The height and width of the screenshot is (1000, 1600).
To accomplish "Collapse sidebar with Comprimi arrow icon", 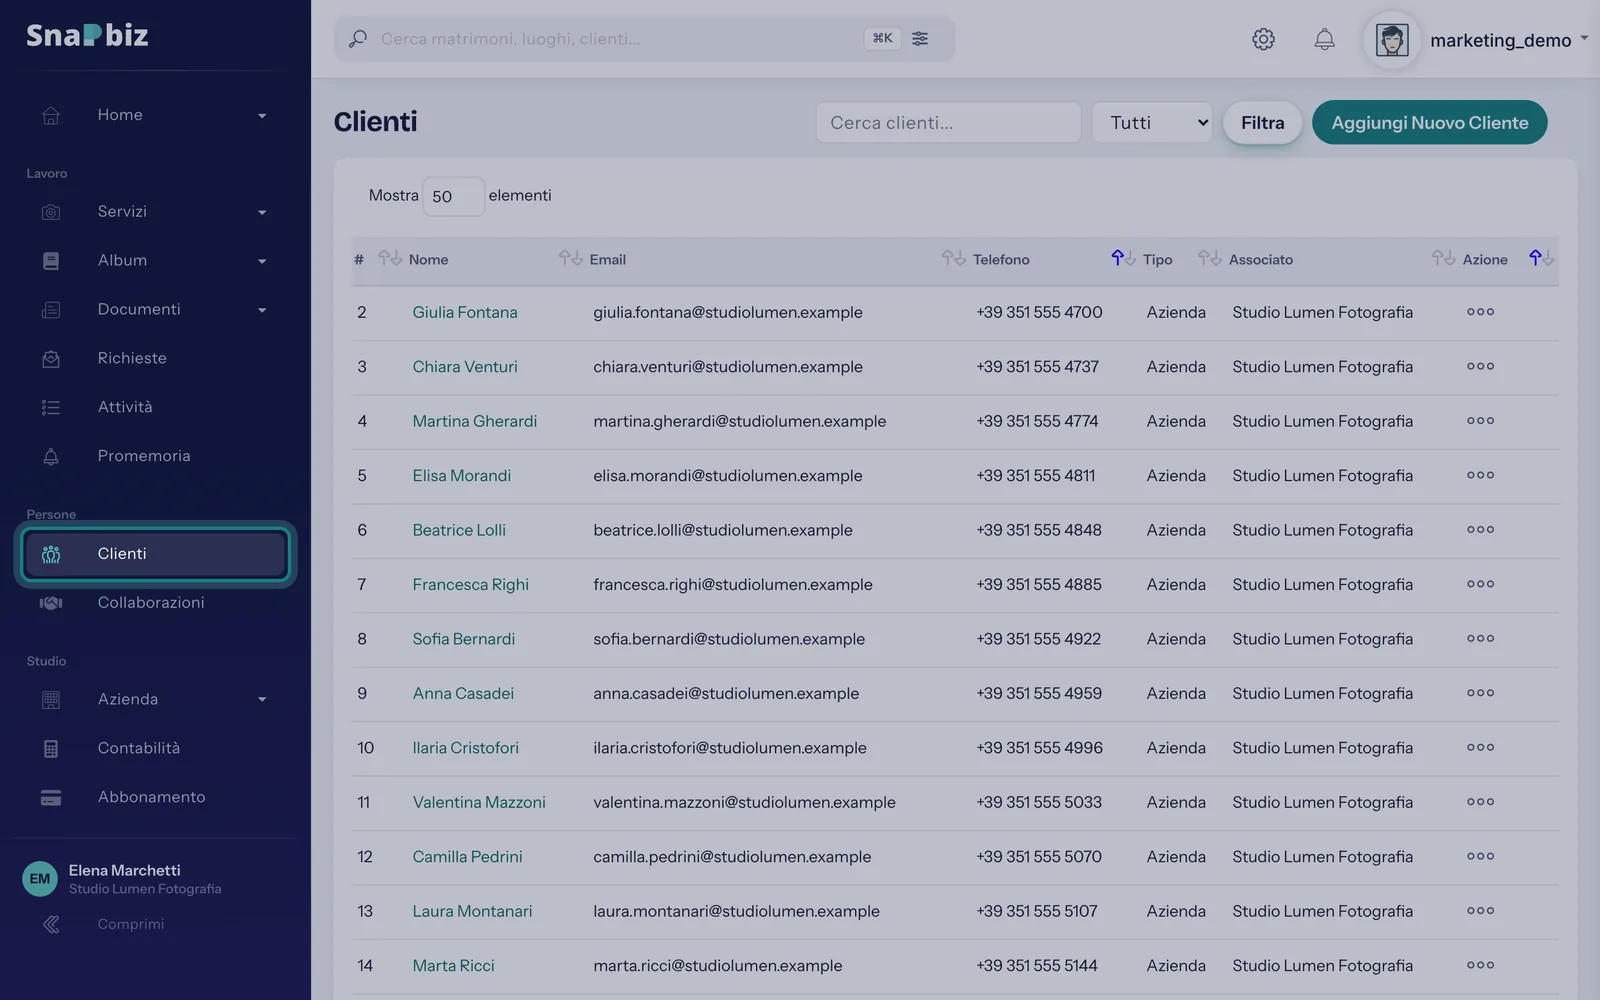I will [x=51, y=924].
